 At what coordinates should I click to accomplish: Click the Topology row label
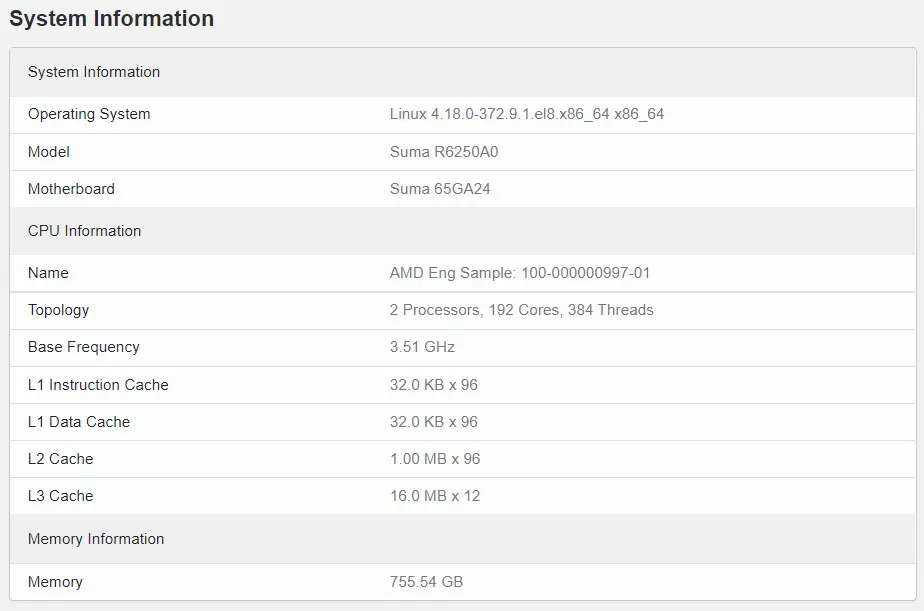tap(58, 310)
